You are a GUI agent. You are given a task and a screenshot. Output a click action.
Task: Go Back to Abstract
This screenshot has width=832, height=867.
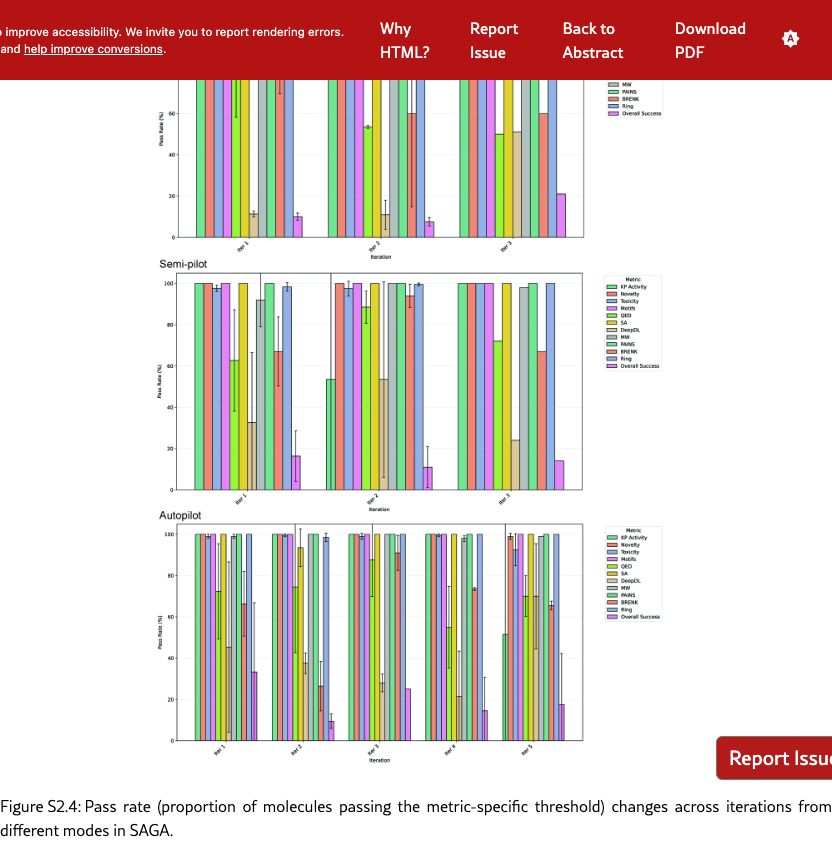[592, 40]
